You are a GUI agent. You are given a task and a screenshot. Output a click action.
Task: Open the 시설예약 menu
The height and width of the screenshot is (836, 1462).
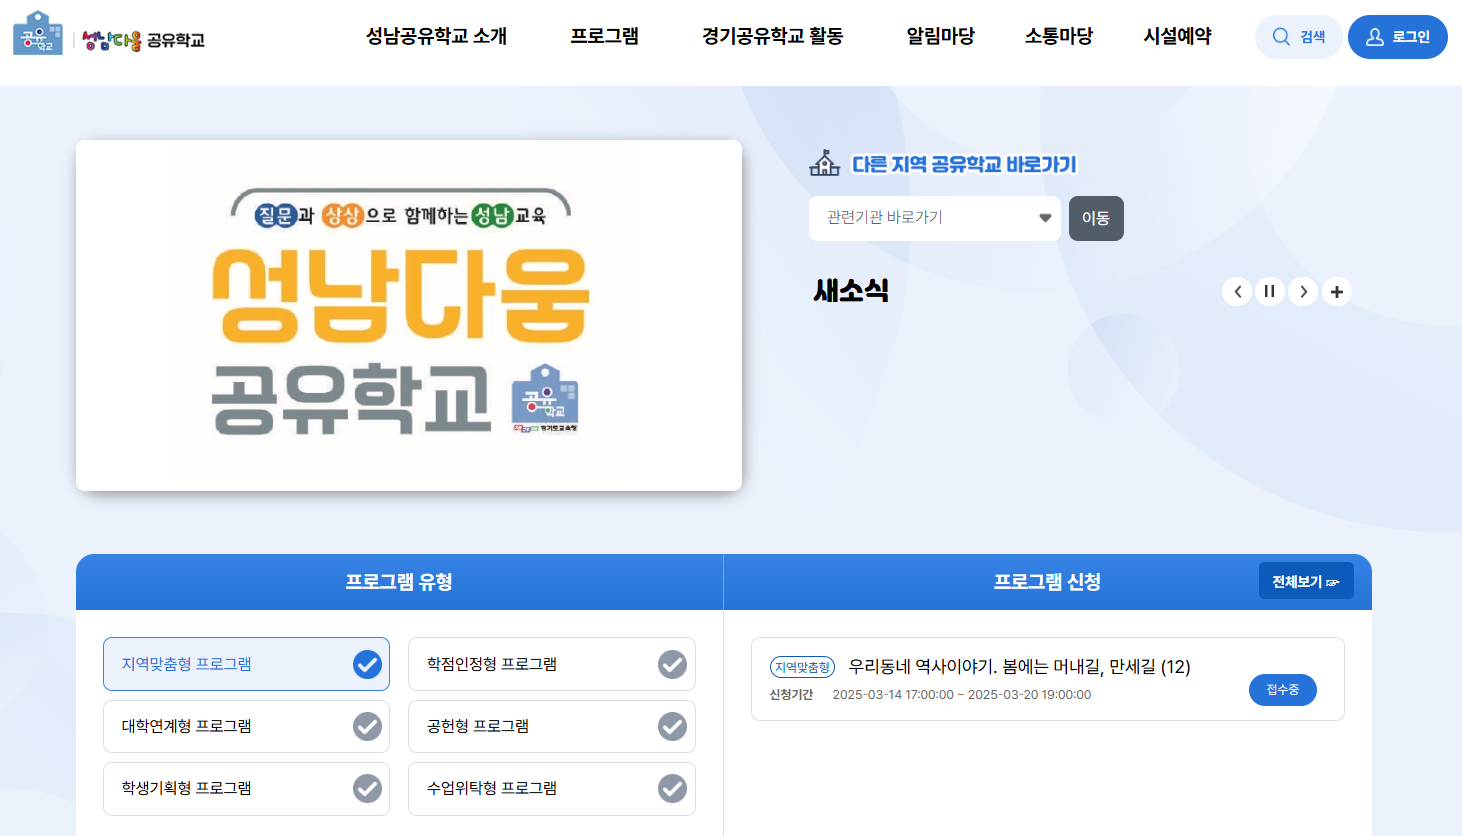point(1177,36)
